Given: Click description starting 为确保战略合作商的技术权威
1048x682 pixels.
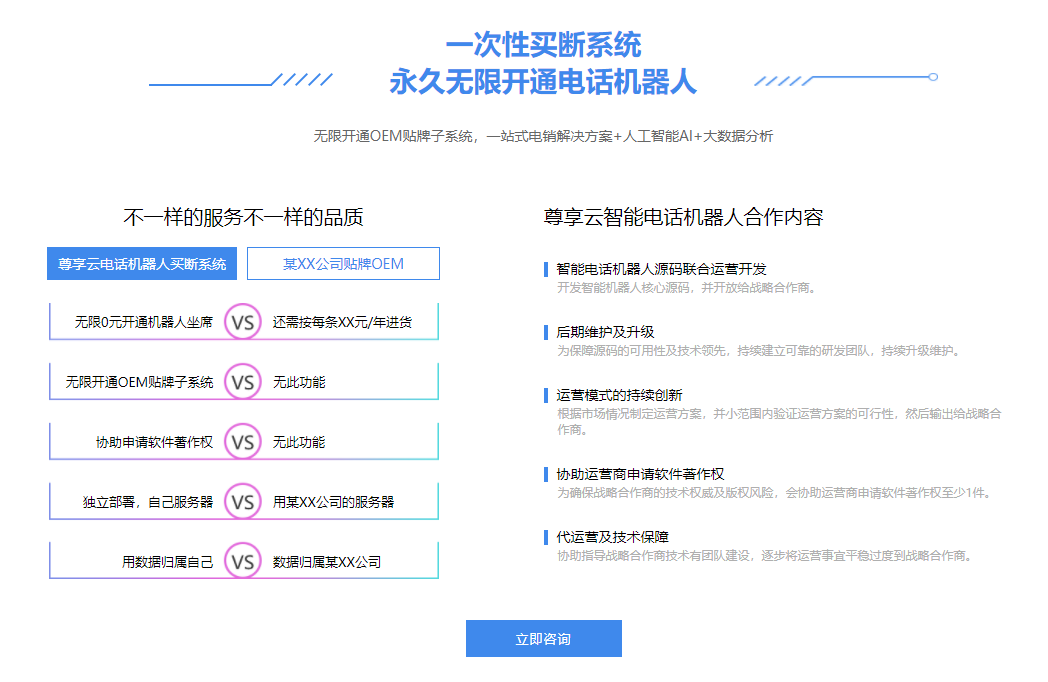Looking at the screenshot, I should (x=775, y=493).
